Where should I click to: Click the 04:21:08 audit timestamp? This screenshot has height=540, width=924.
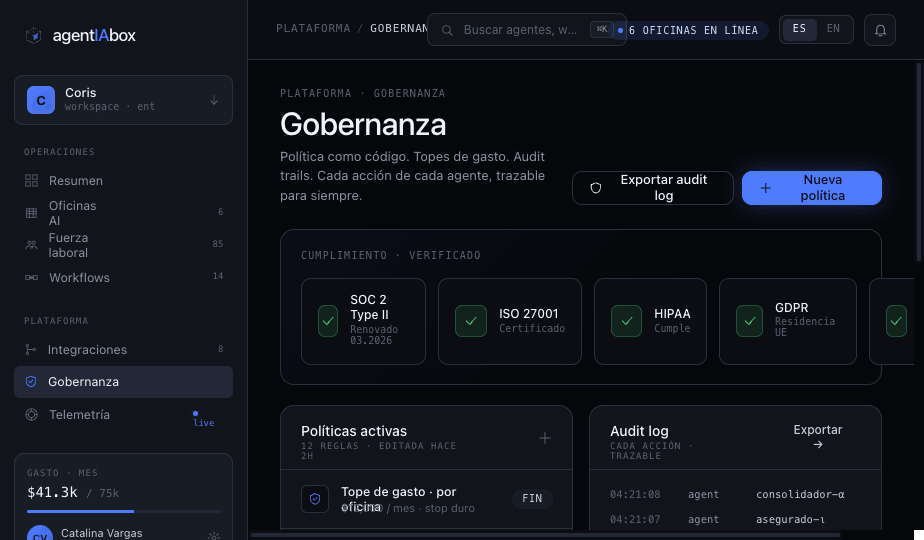click(635, 495)
